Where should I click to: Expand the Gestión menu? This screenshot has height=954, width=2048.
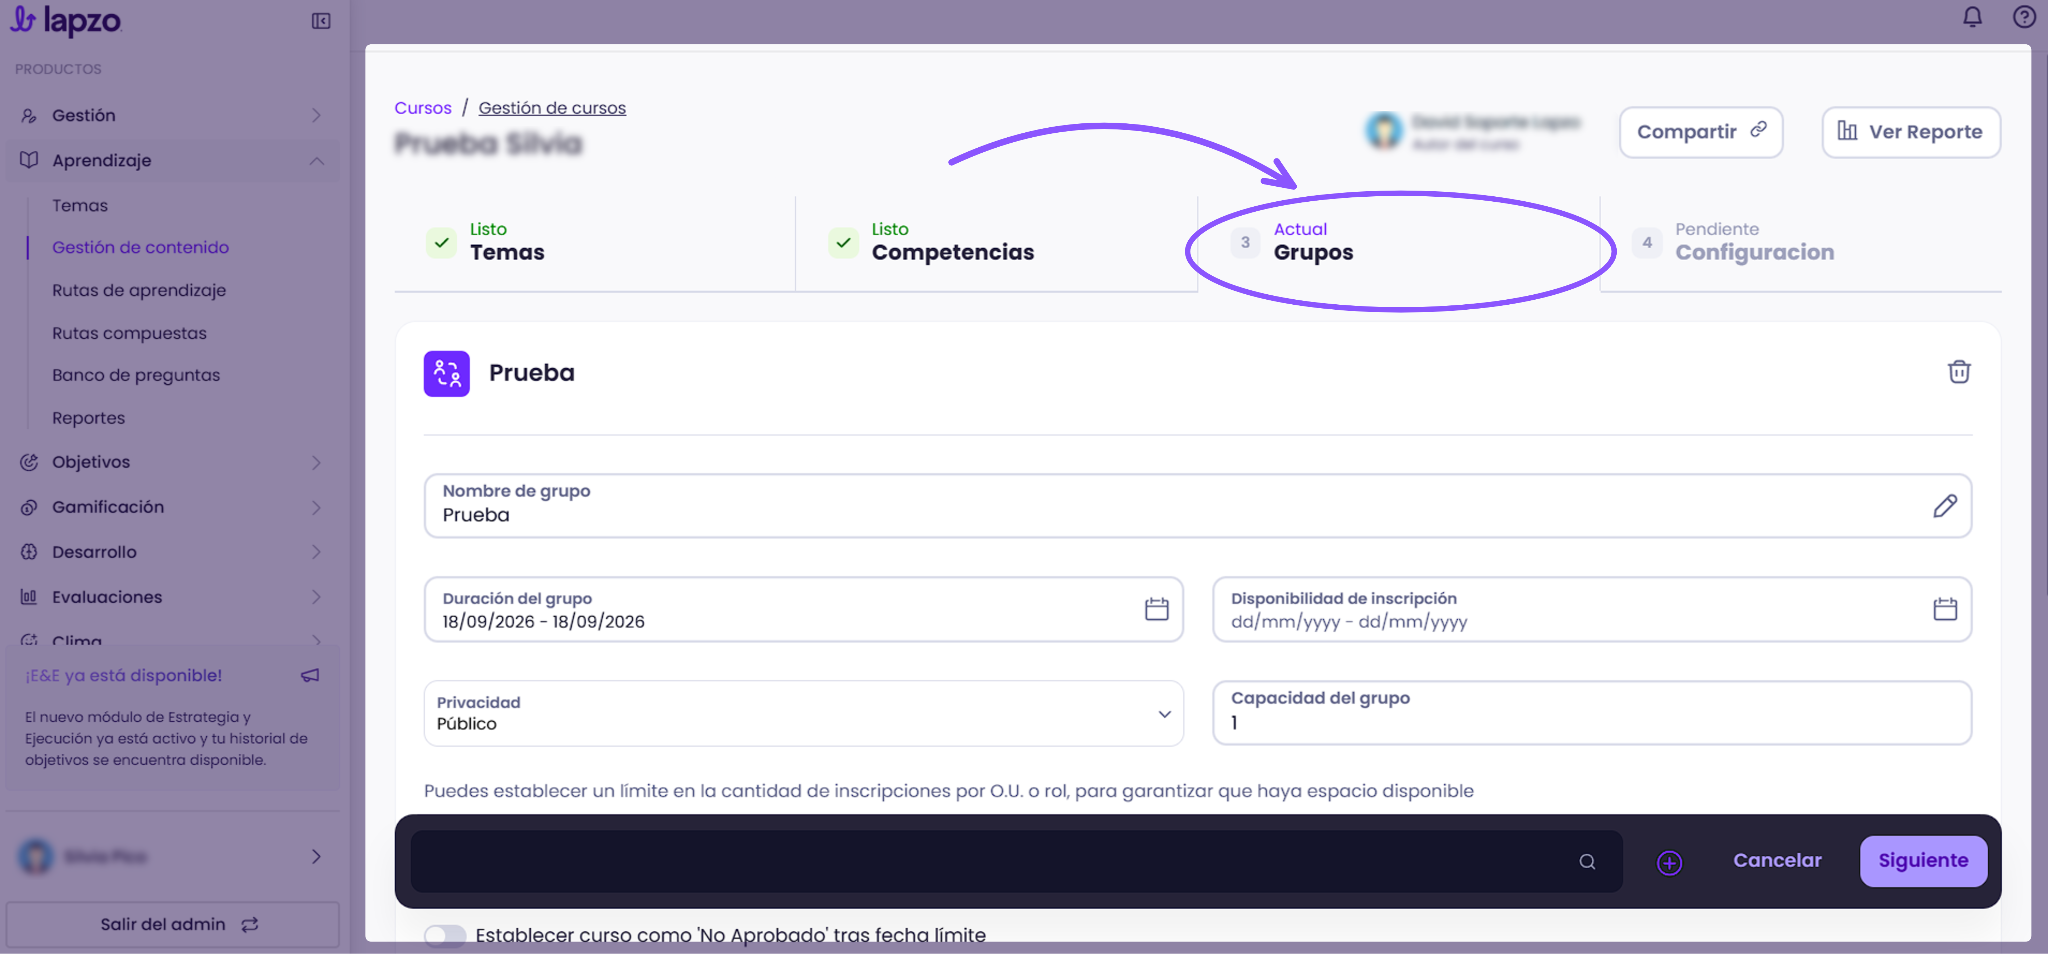172,116
